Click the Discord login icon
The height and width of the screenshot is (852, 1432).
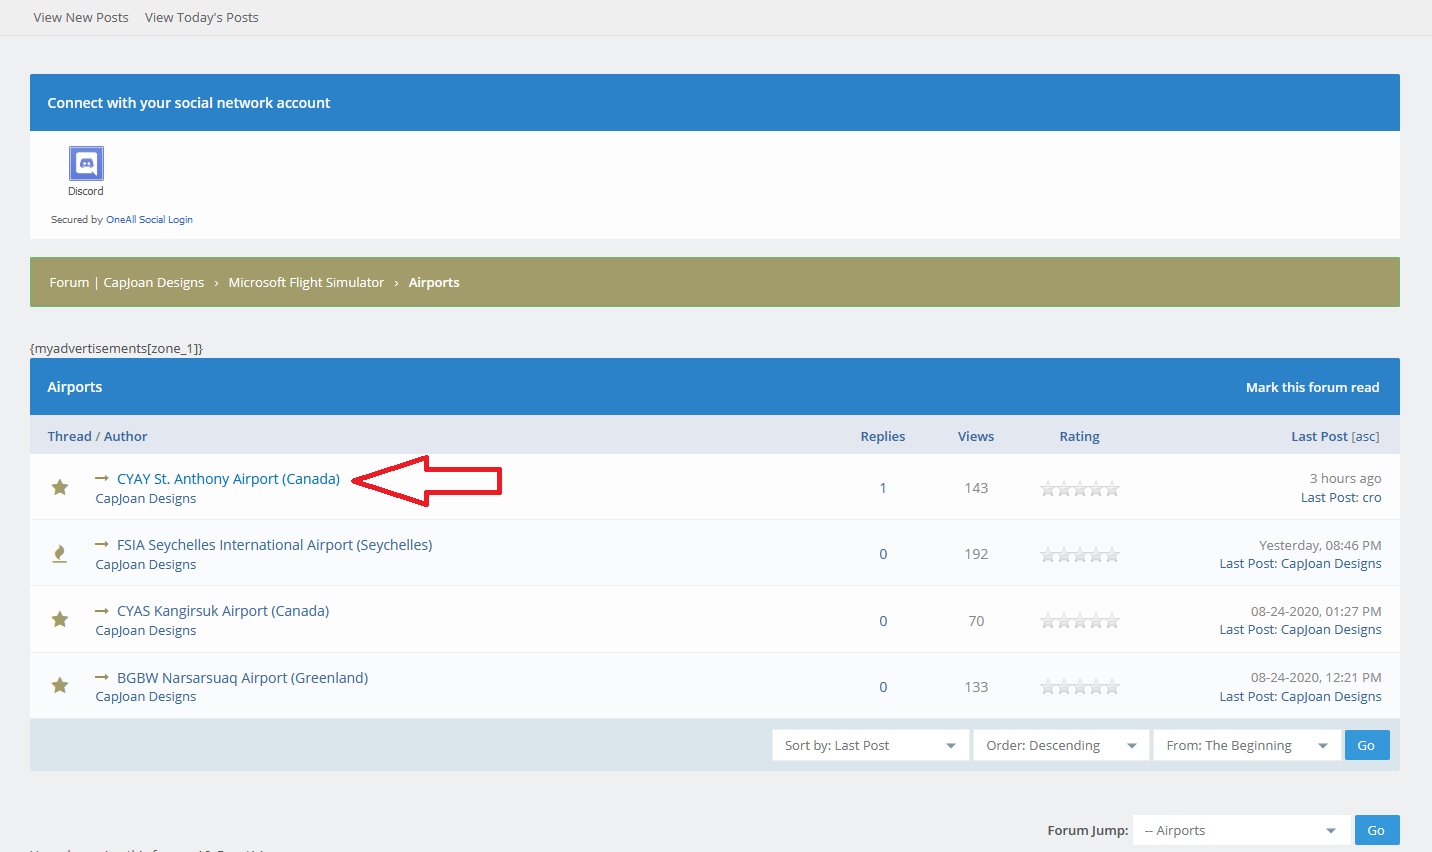tap(86, 163)
